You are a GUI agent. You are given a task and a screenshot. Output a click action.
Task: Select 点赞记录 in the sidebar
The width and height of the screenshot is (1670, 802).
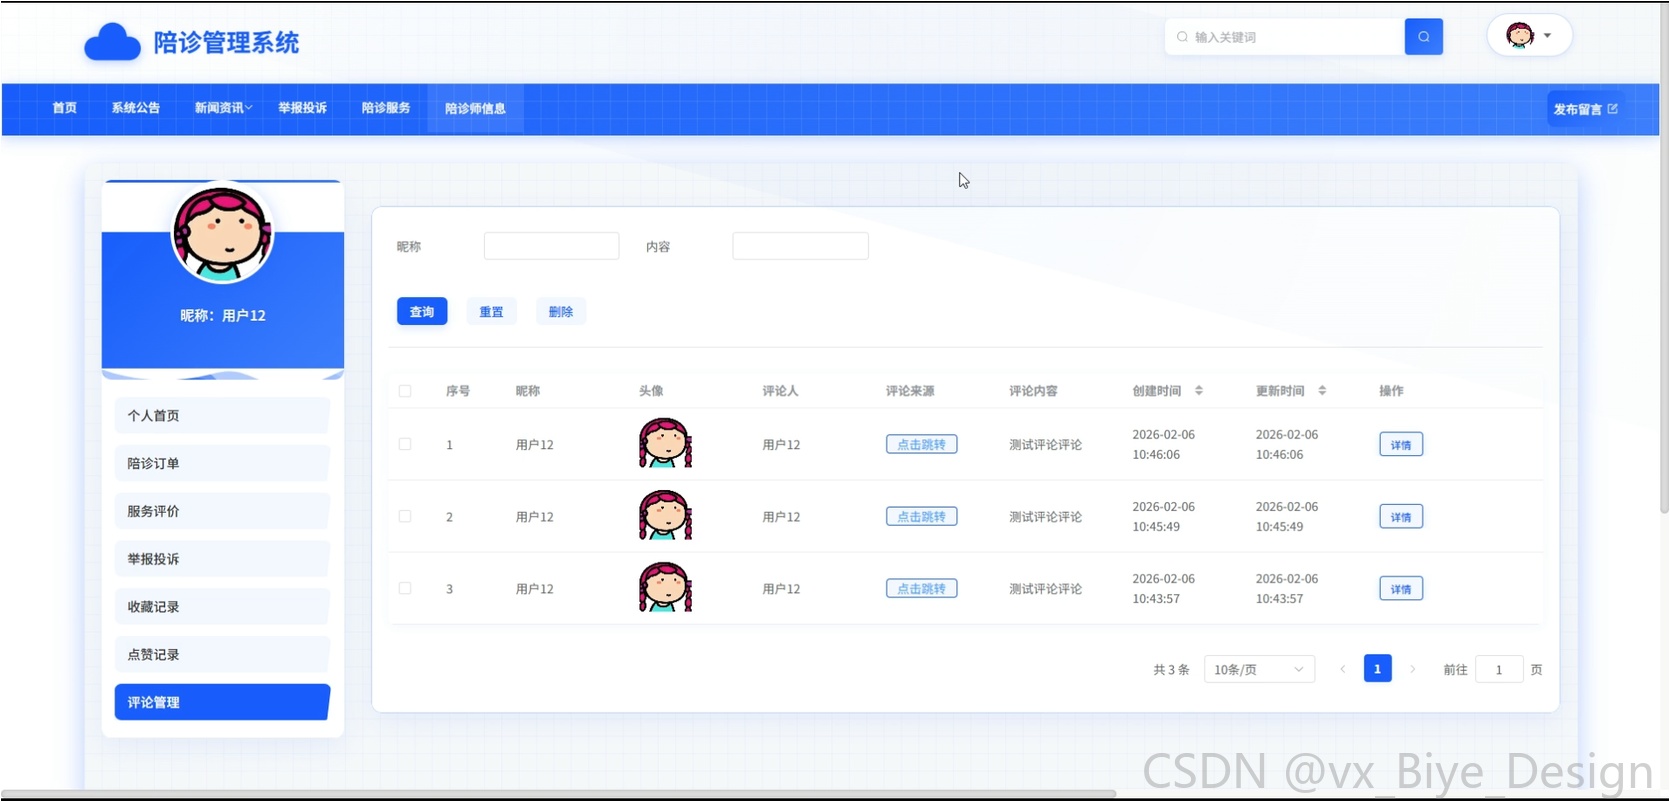pyautogui.click(x=222, y=655)
